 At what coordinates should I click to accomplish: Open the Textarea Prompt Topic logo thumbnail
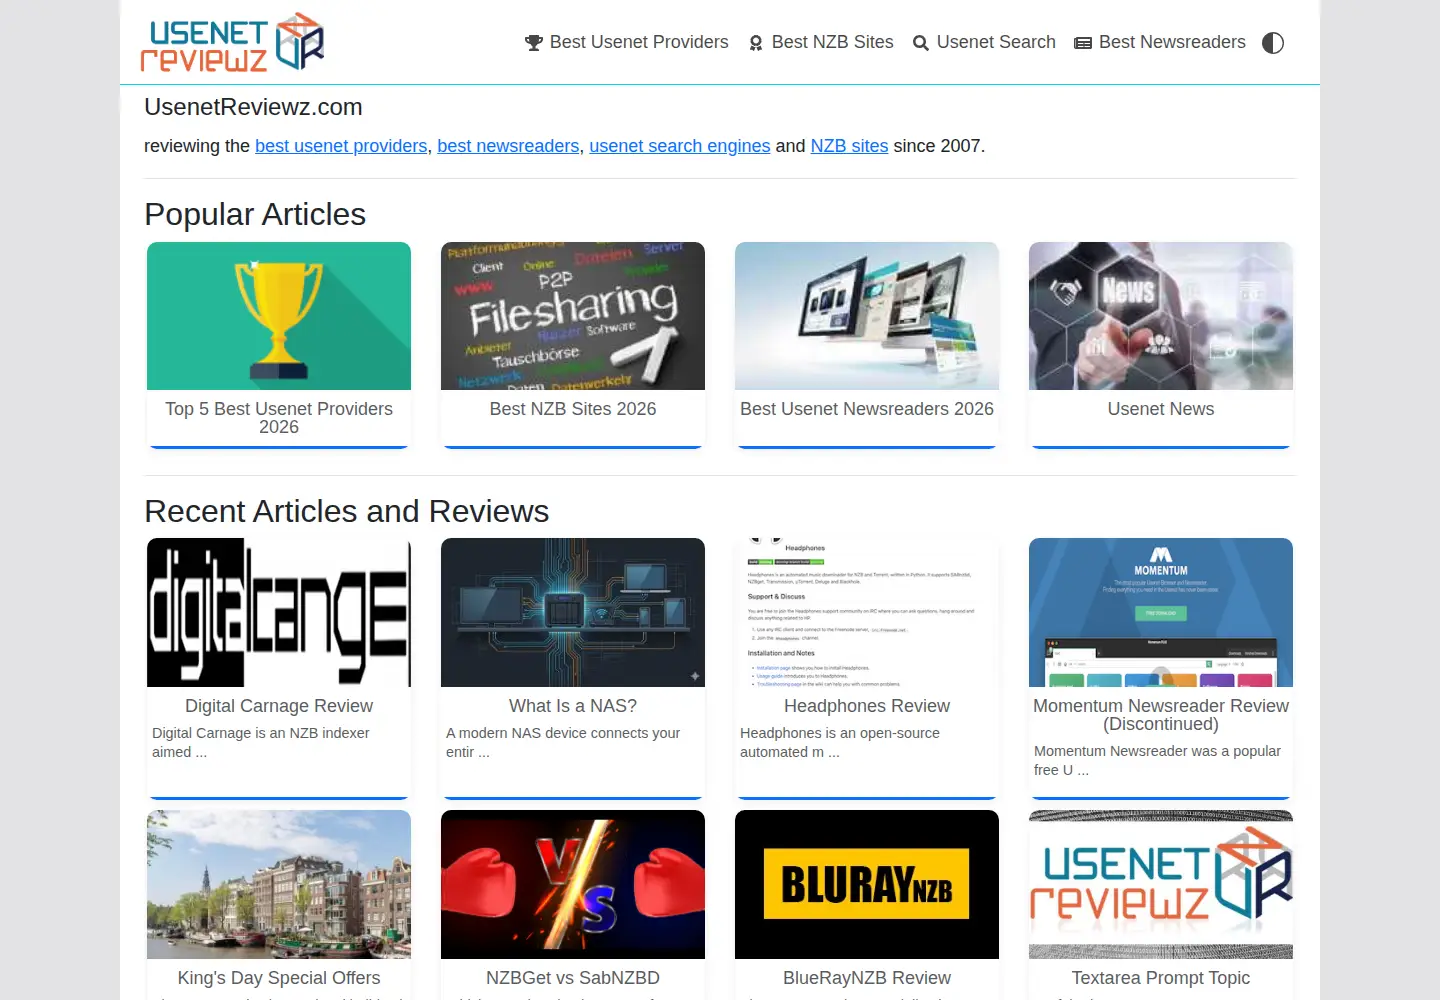1161,884
